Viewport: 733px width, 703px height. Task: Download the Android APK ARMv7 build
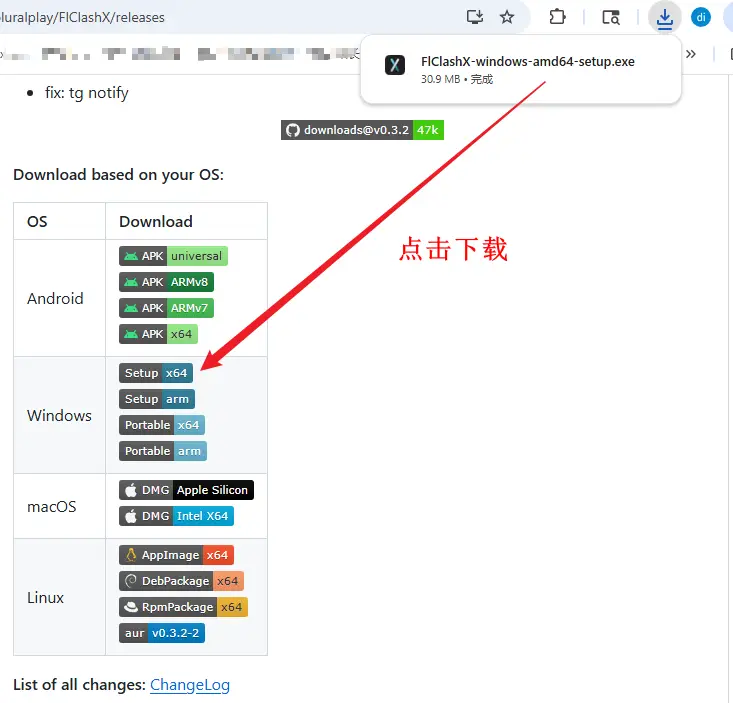(166, 308)
